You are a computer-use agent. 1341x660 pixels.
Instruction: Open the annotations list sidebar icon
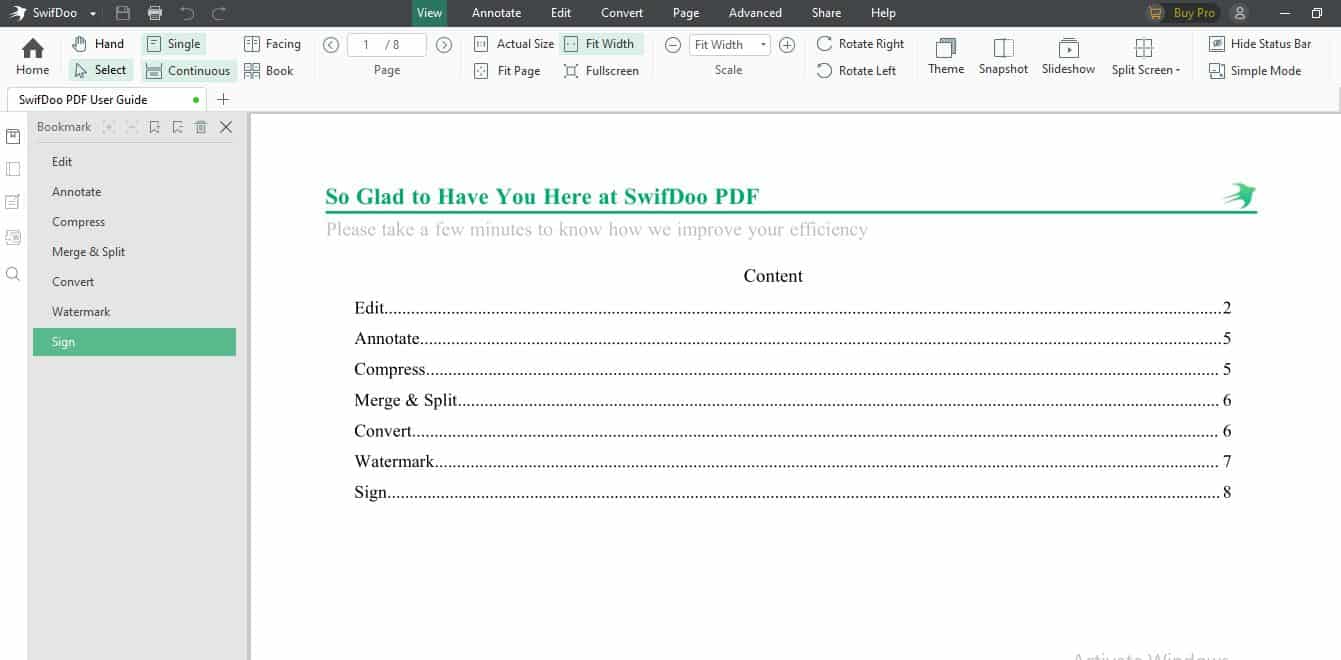click(13, 202)
